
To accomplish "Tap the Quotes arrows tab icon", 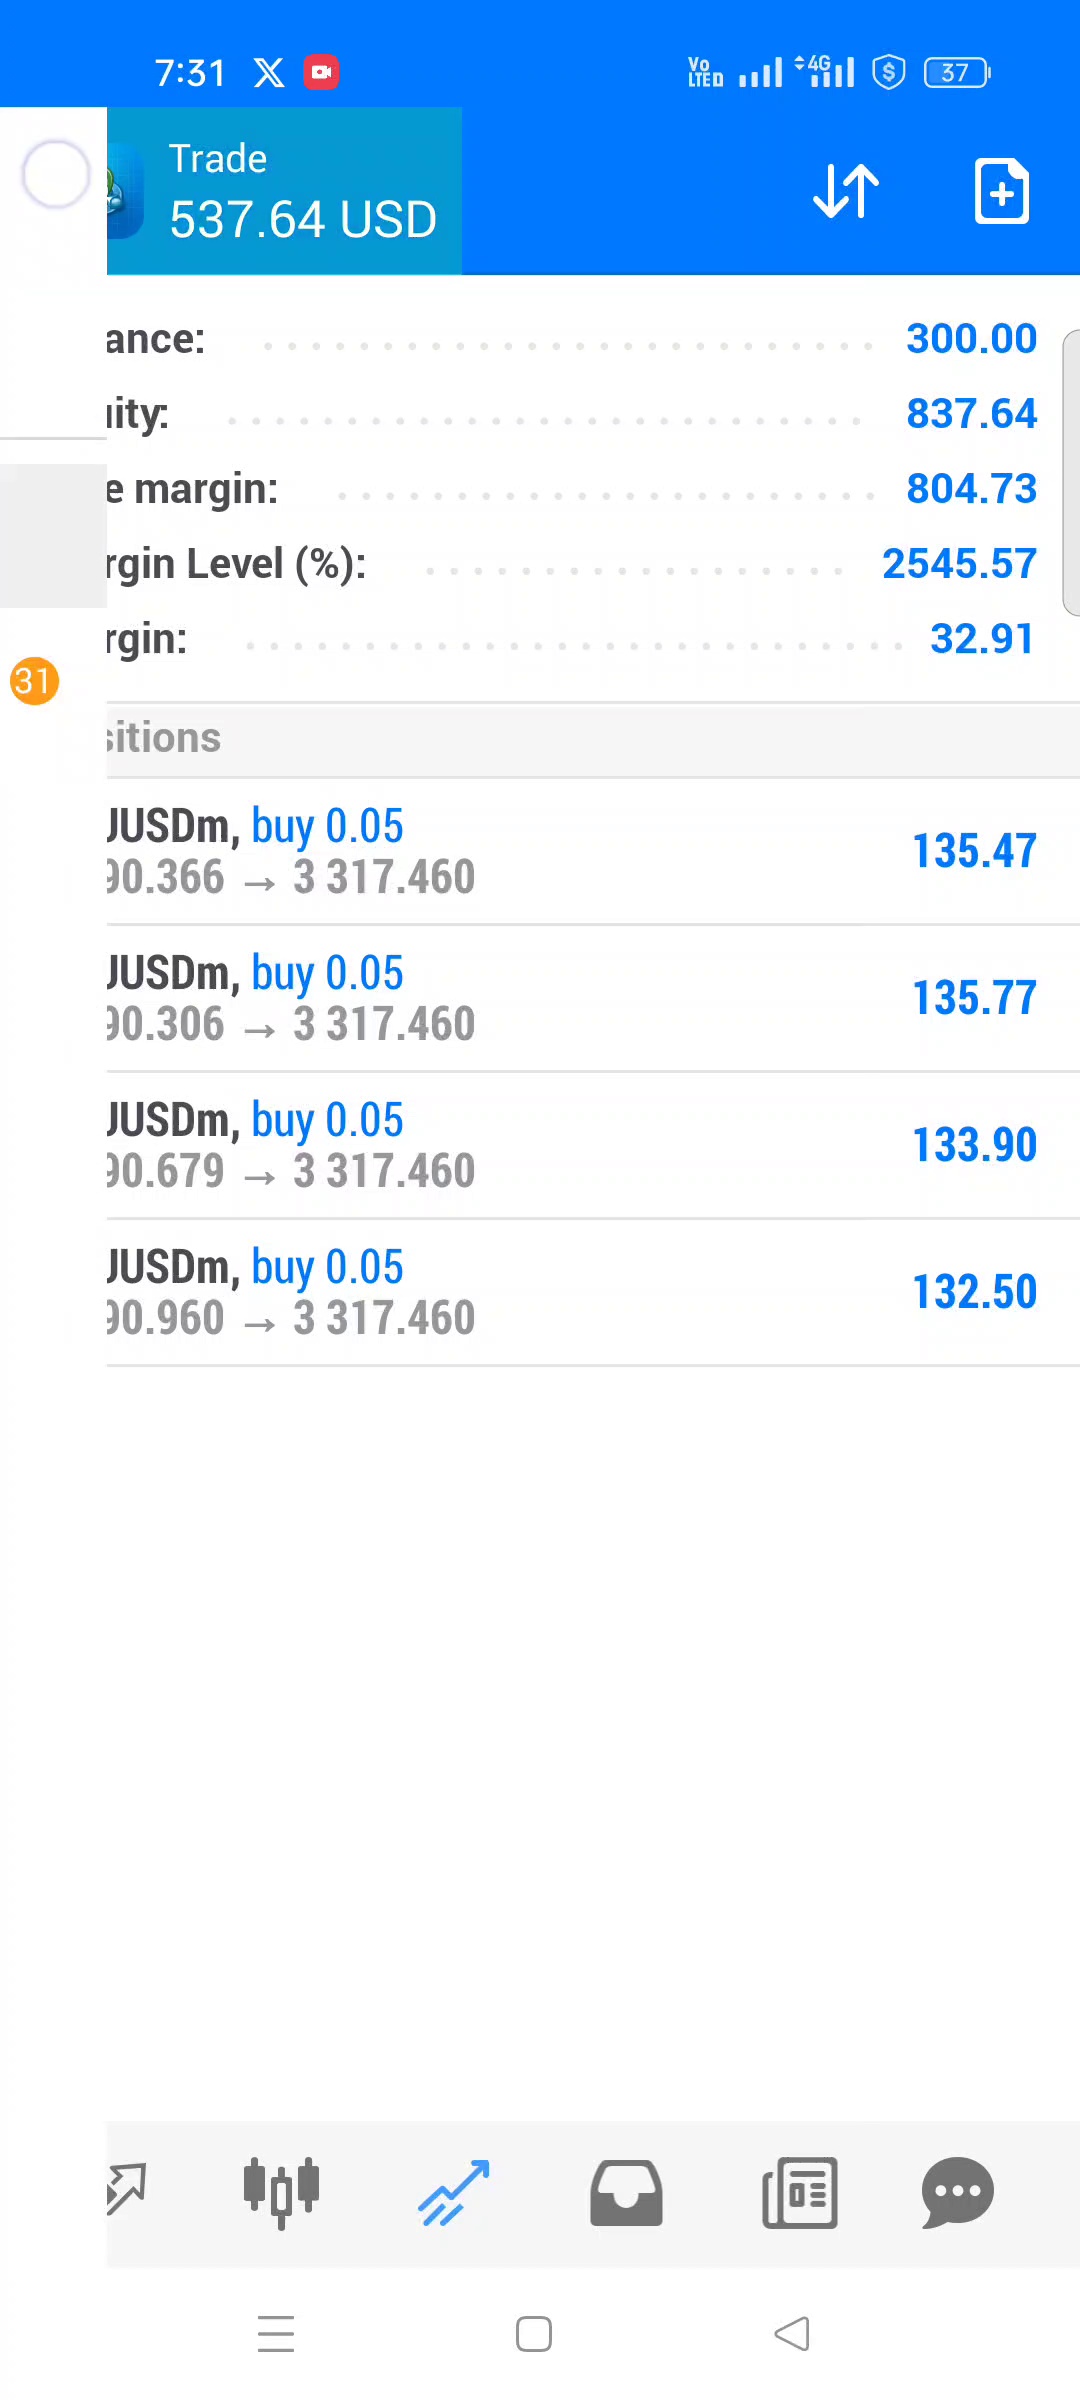I will [x=126, y=2190].
